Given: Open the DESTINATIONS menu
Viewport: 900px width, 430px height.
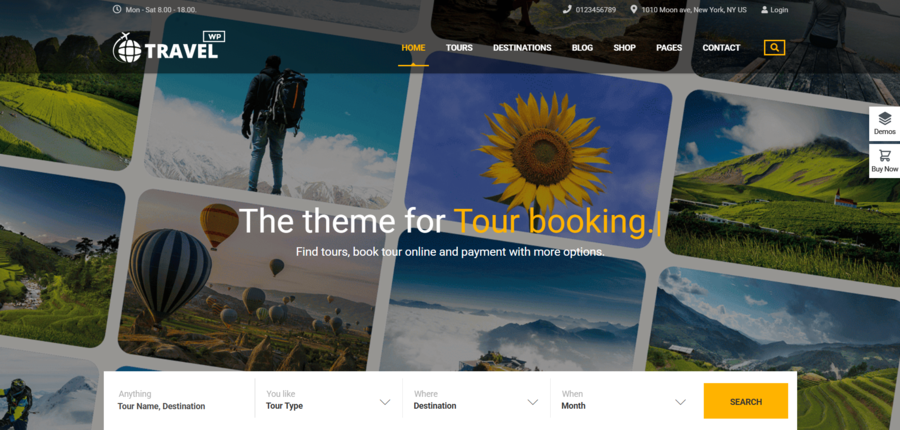Looking at the screenshot, I should point(522,48).
